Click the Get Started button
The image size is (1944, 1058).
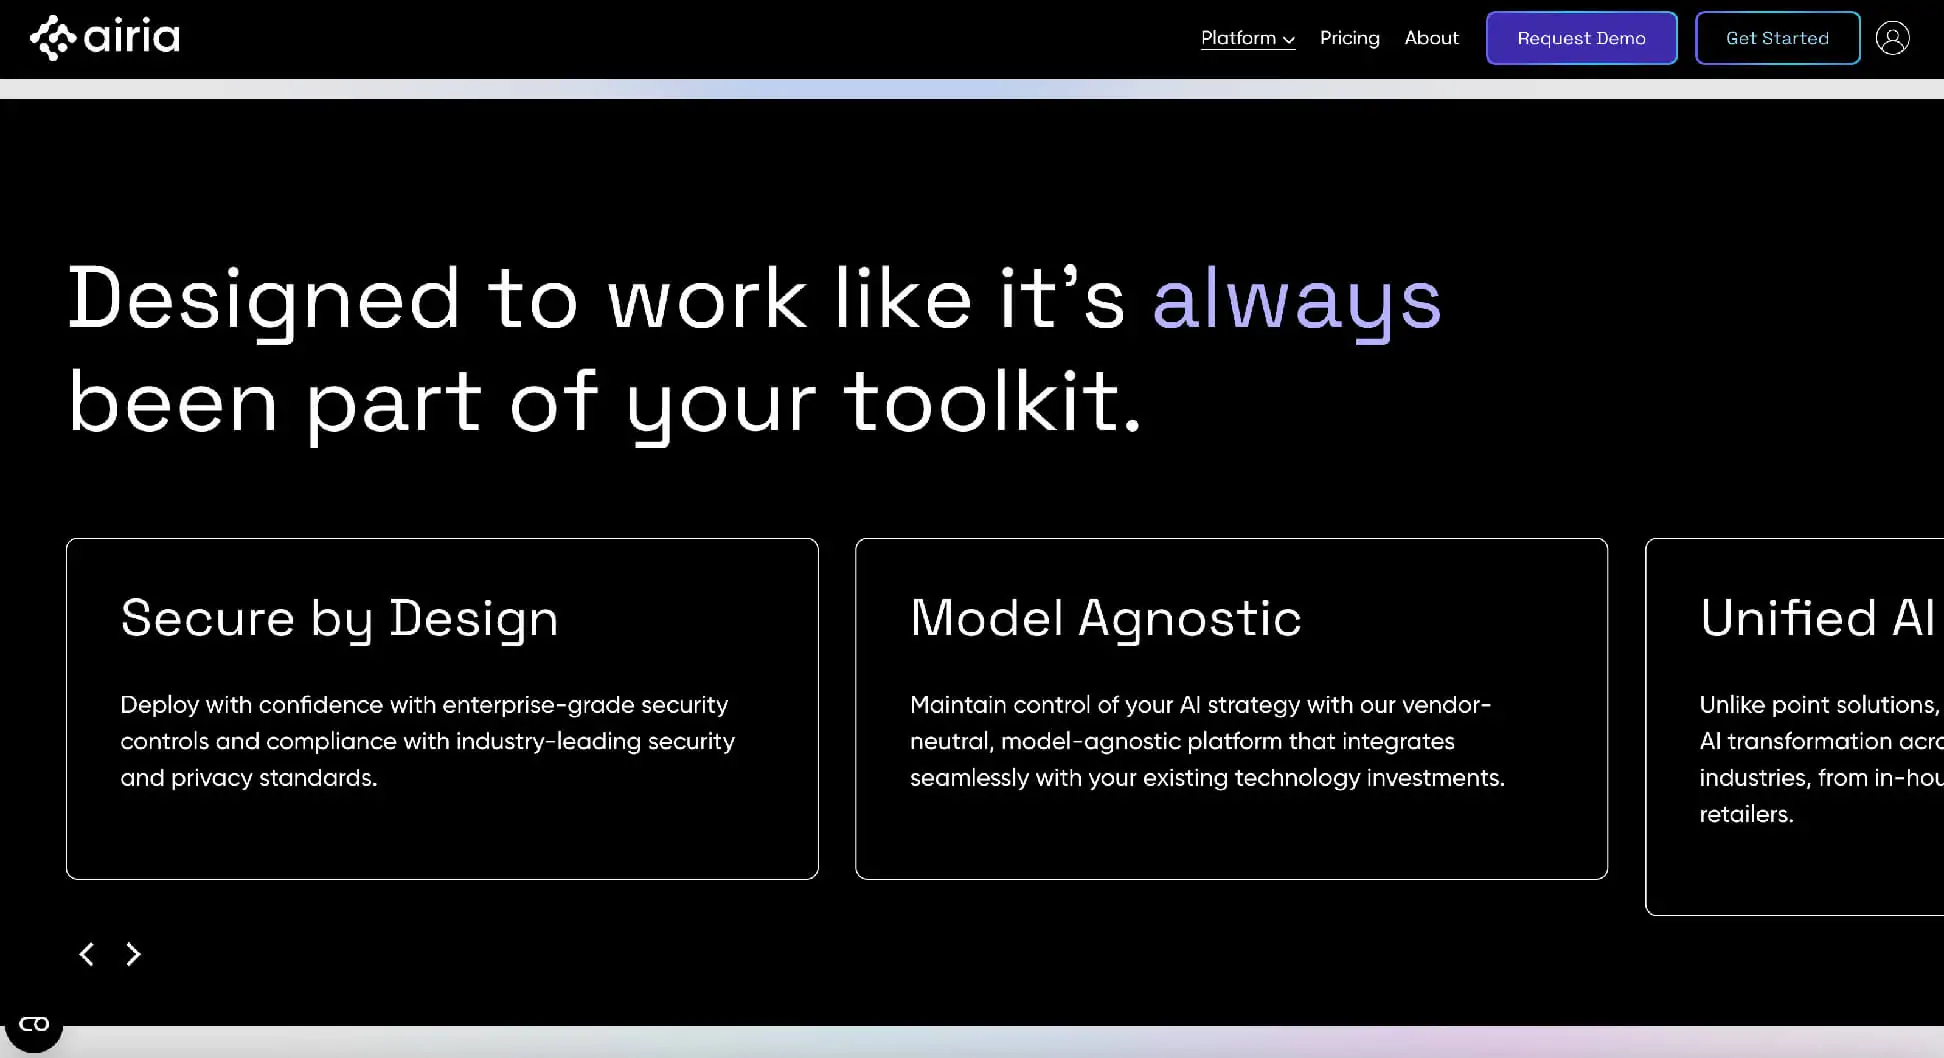point(1777,38)
